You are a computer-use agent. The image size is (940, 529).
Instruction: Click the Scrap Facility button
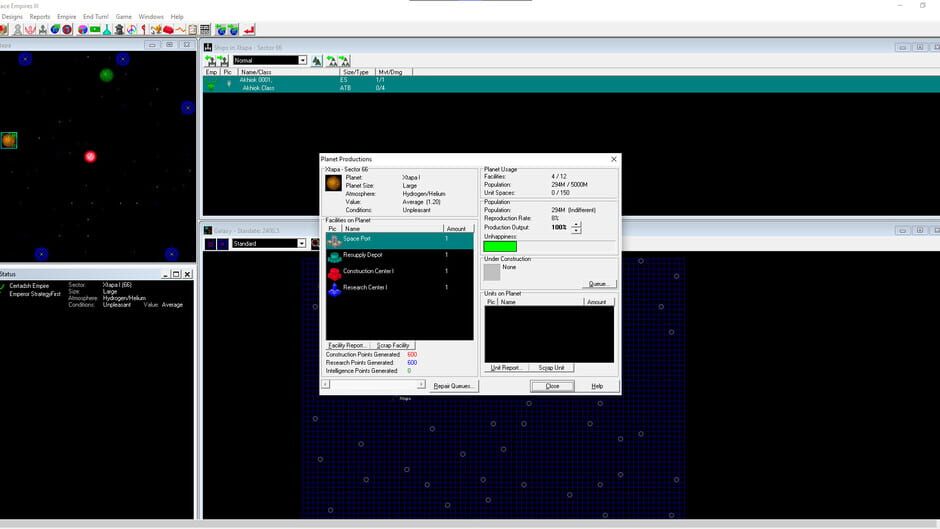click(393, 345)
